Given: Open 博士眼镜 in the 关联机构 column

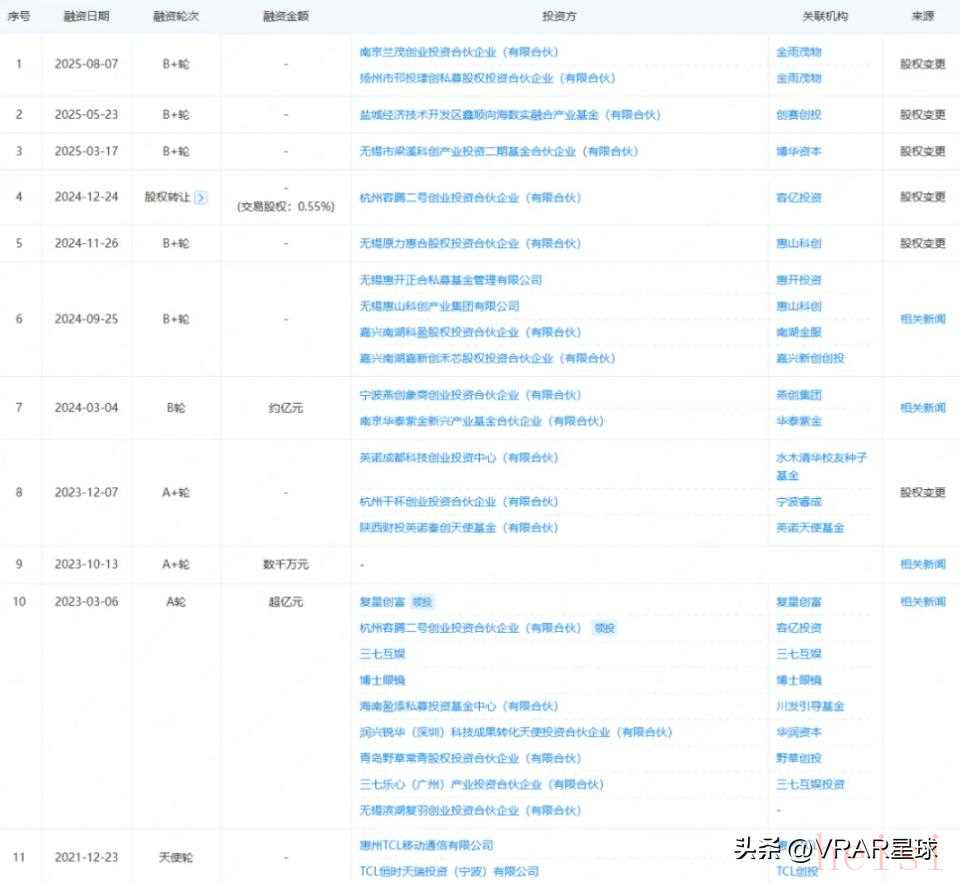Looking at the screenshot, I should (798, 680).
